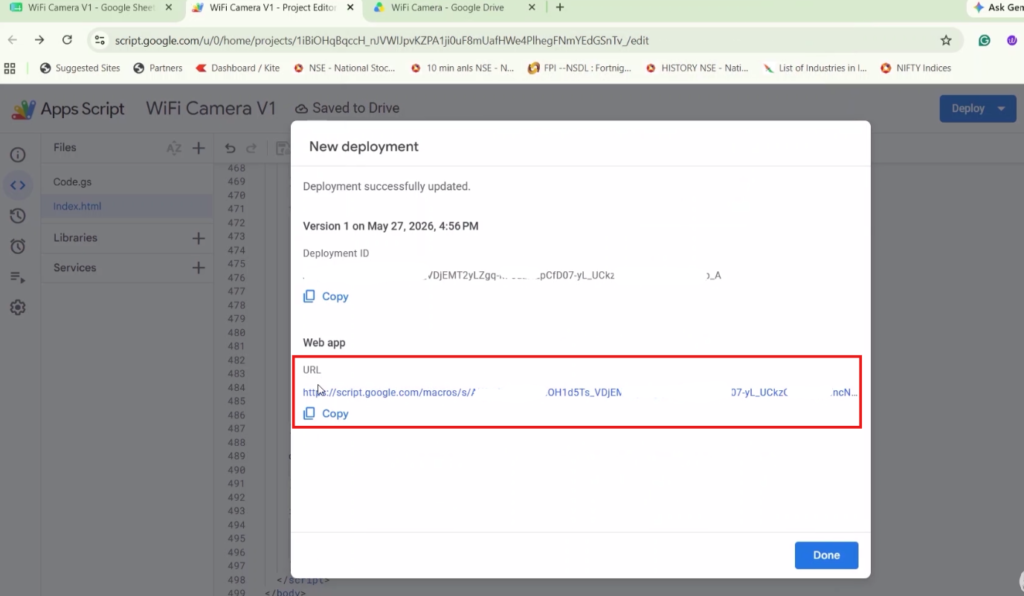Open the Deploy button
Screen dimensions: 1024x596
coord(968,108)
